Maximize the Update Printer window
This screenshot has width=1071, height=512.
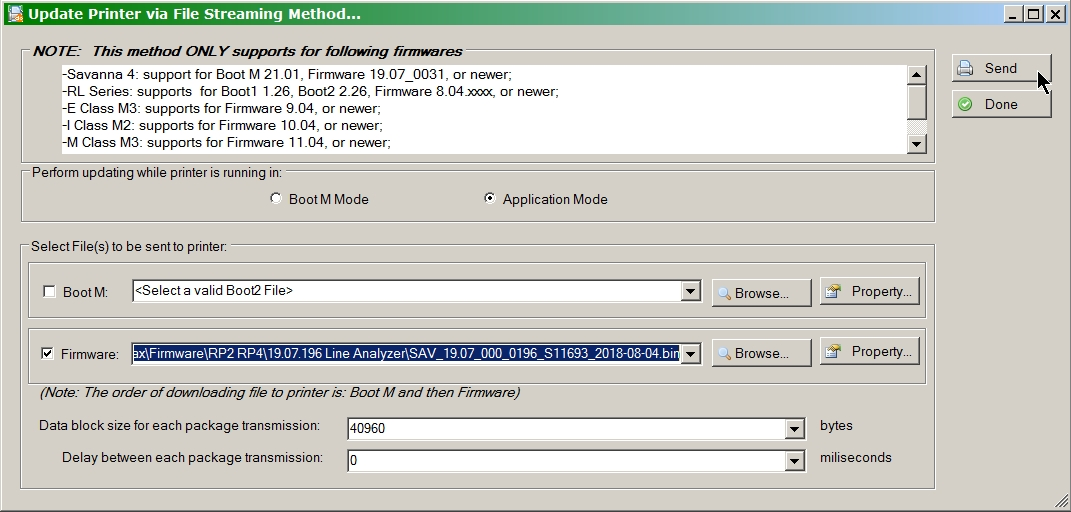click(x=1034, y=14)
